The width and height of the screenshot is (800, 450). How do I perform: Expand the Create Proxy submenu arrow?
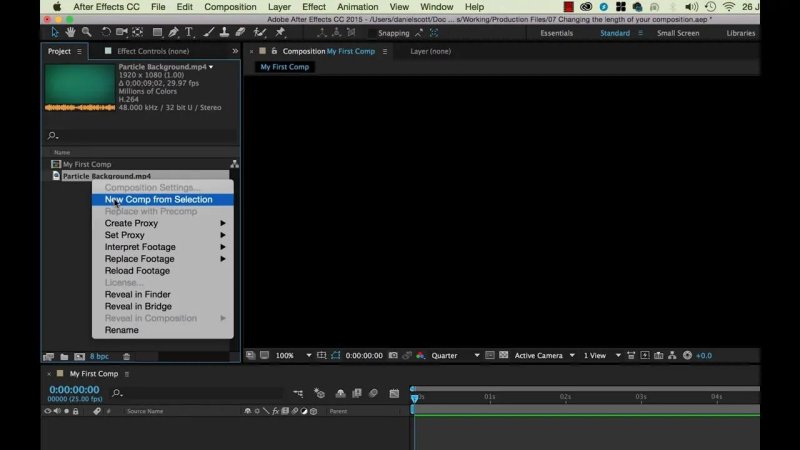(x=223, y=223)
